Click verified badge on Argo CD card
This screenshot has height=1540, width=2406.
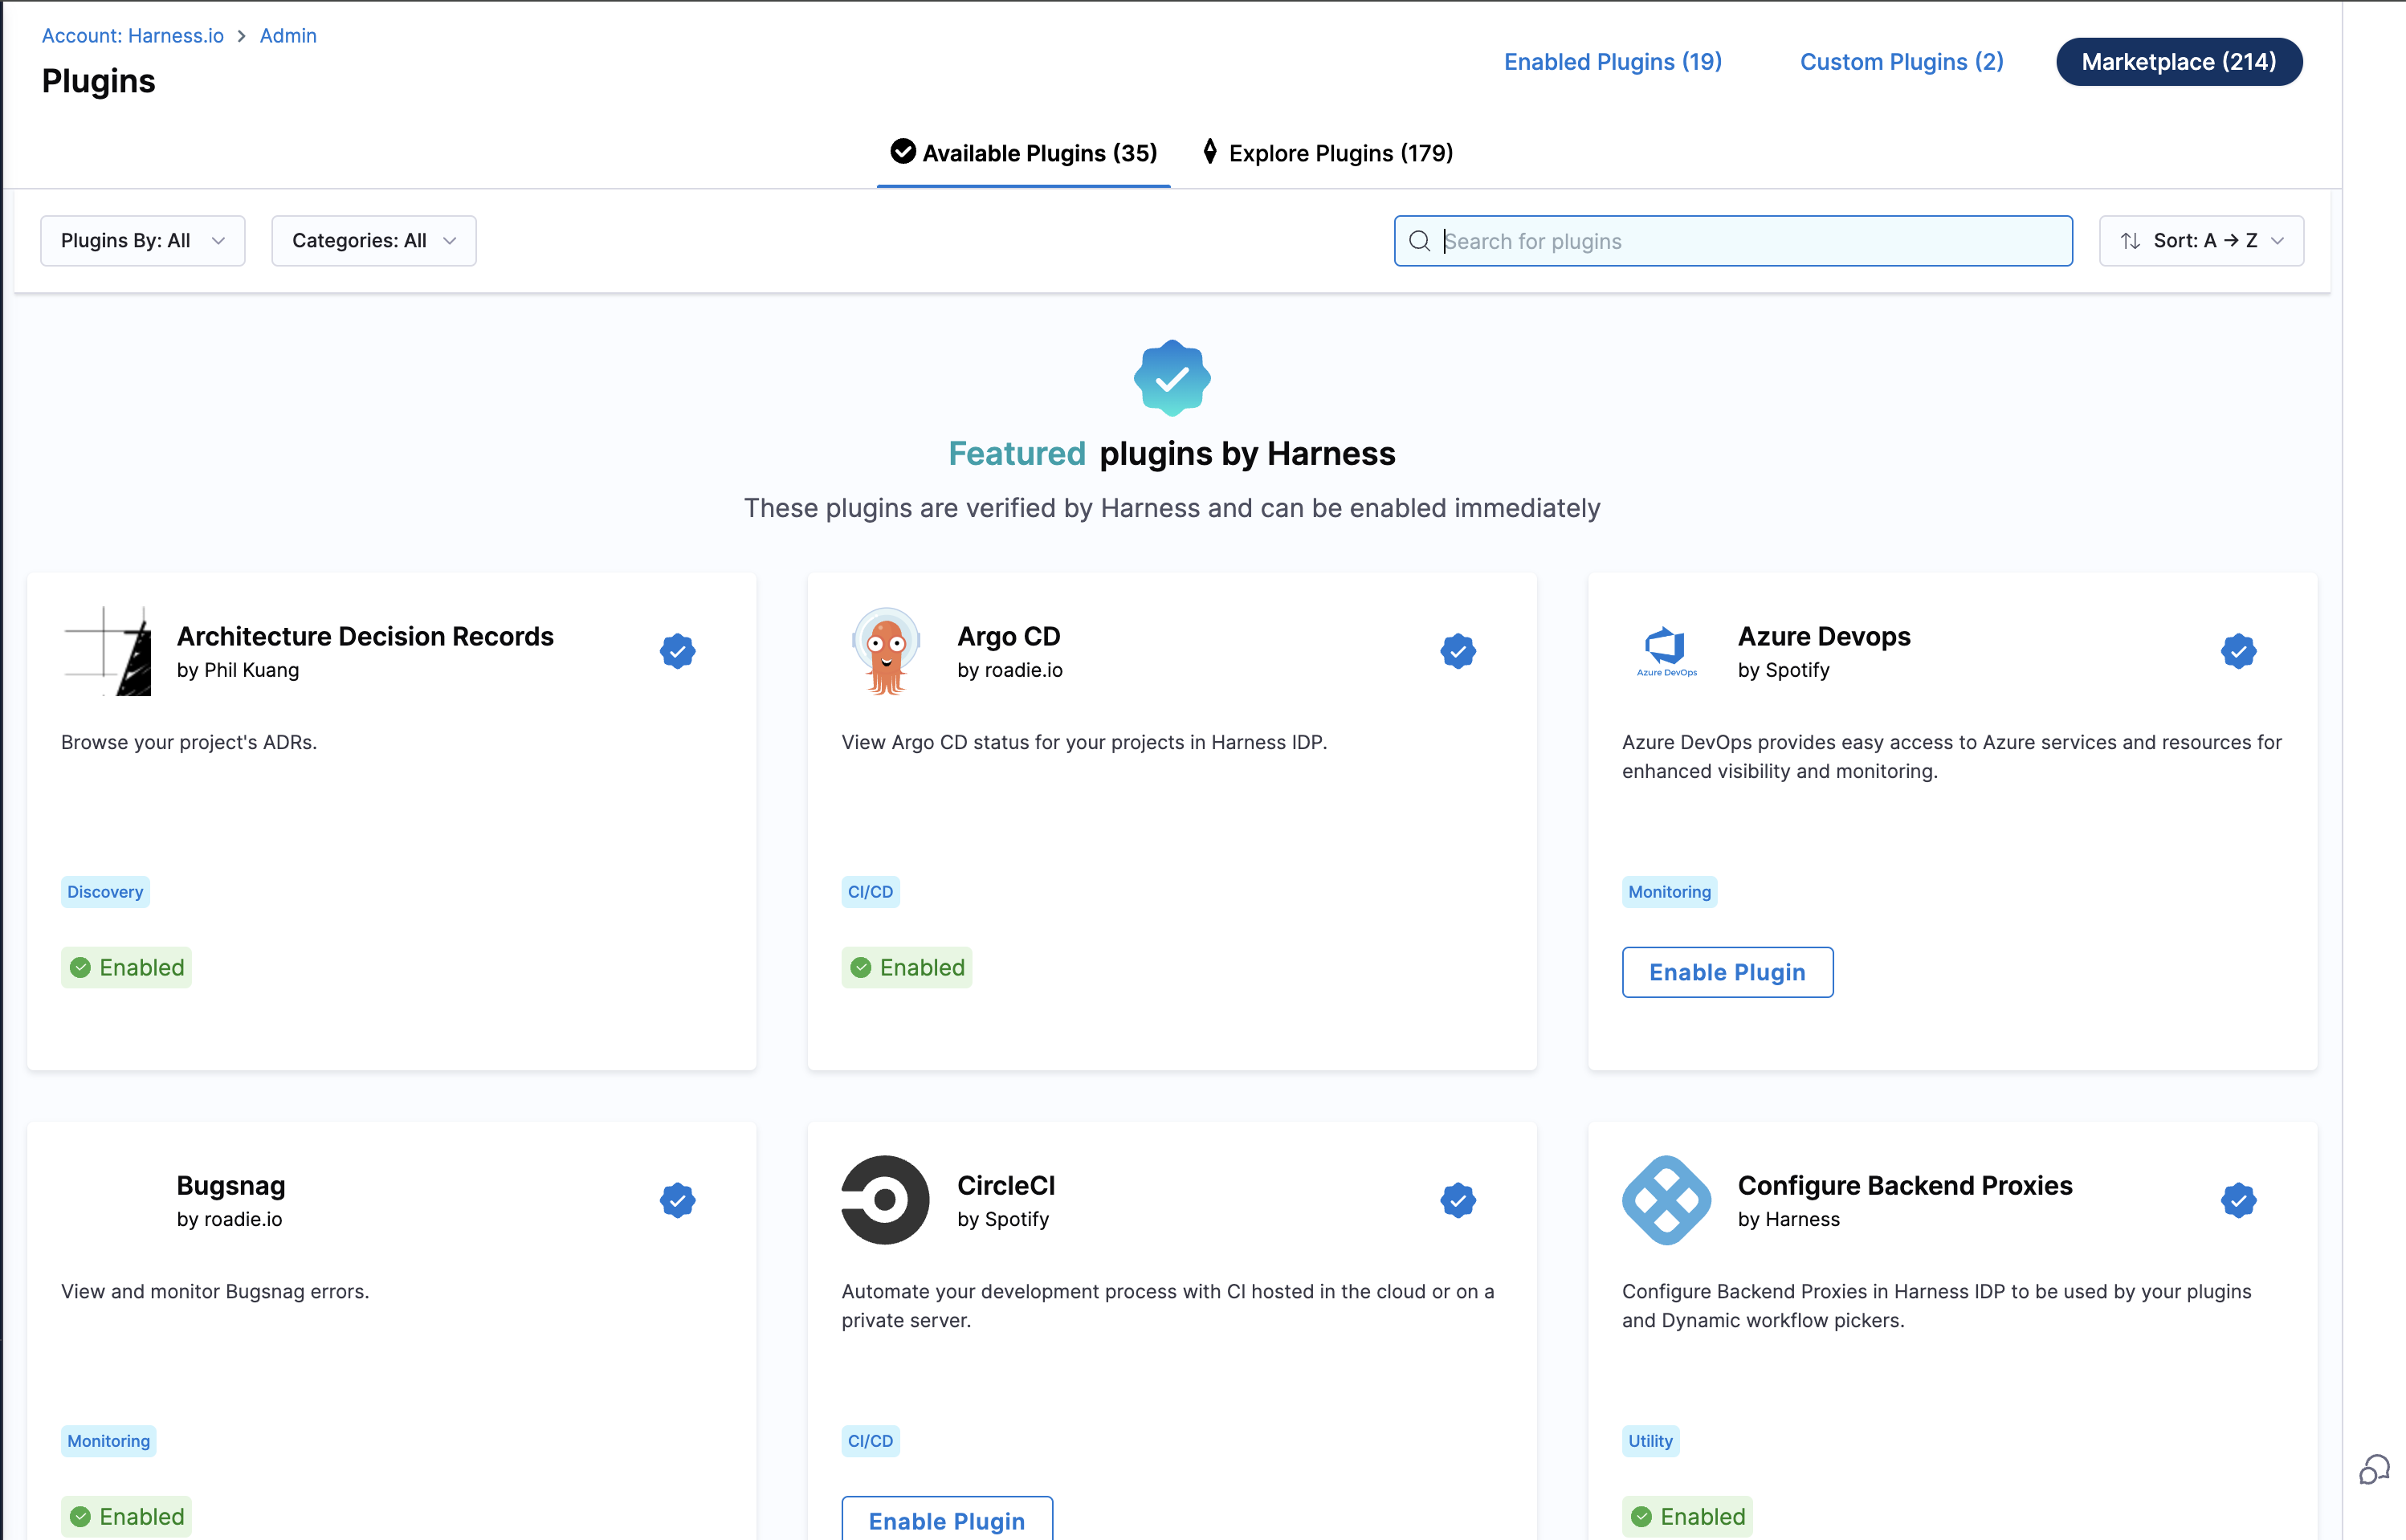[1458, 651]
